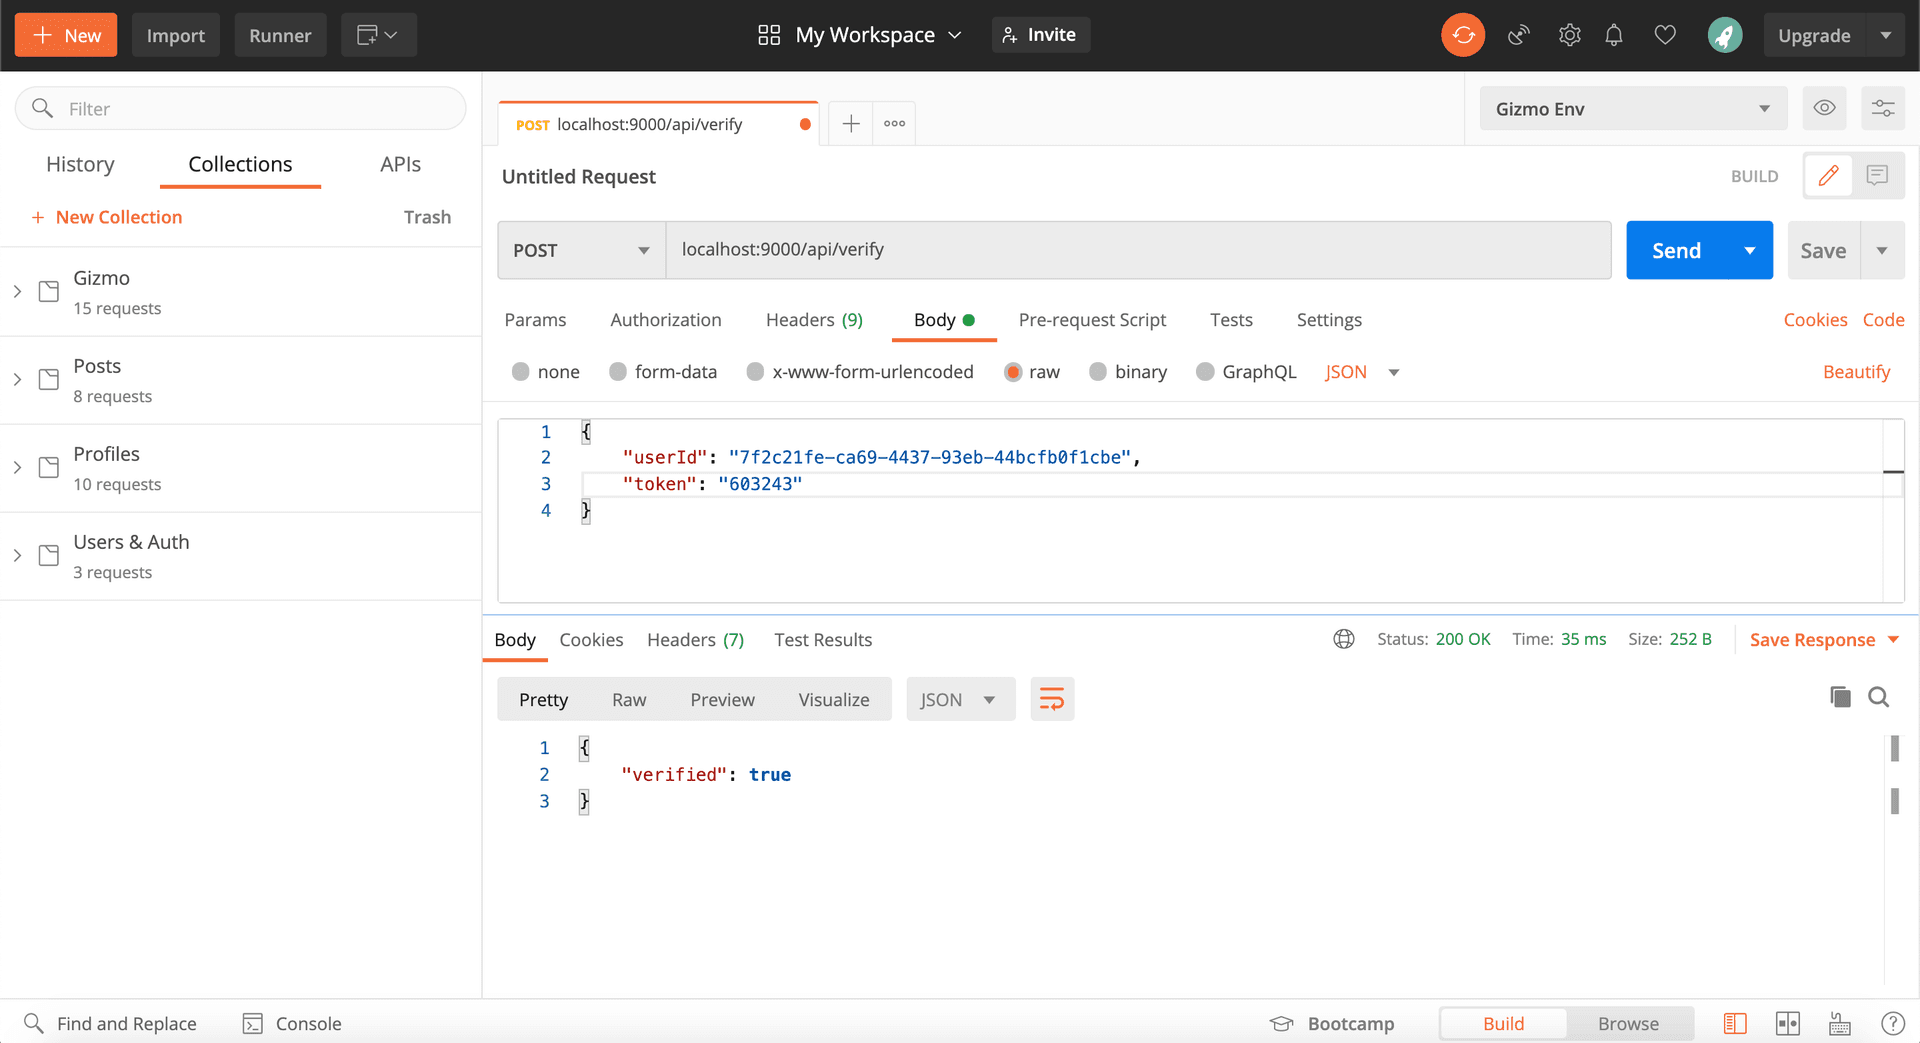Expand the Gizmo collection
1920x1043 pixels.
(17, 291)
